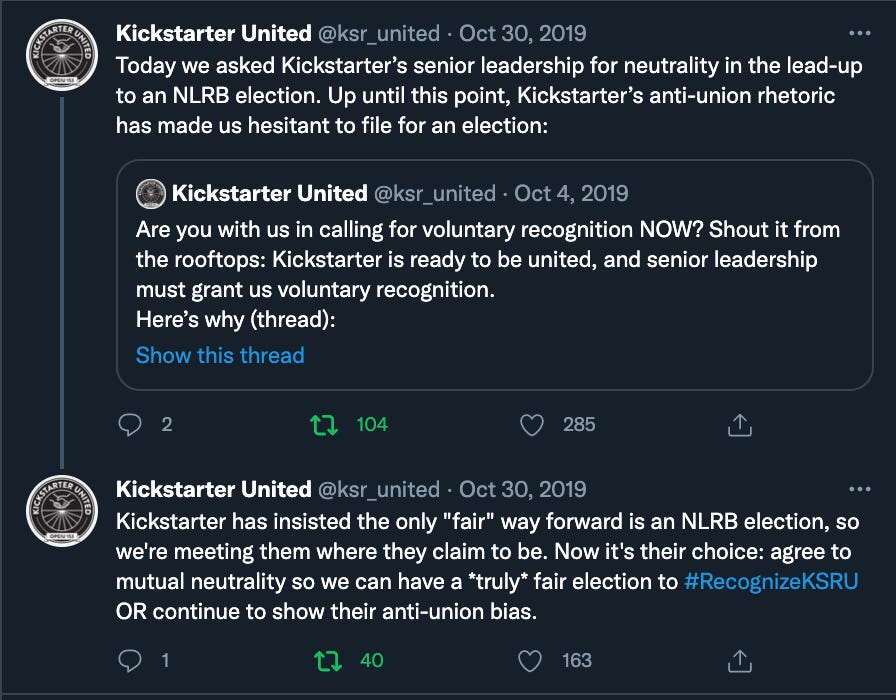Open more options on first tweet
Image resolution: width=896 pixels, height=700 pixels.
(x=858, y=33)
